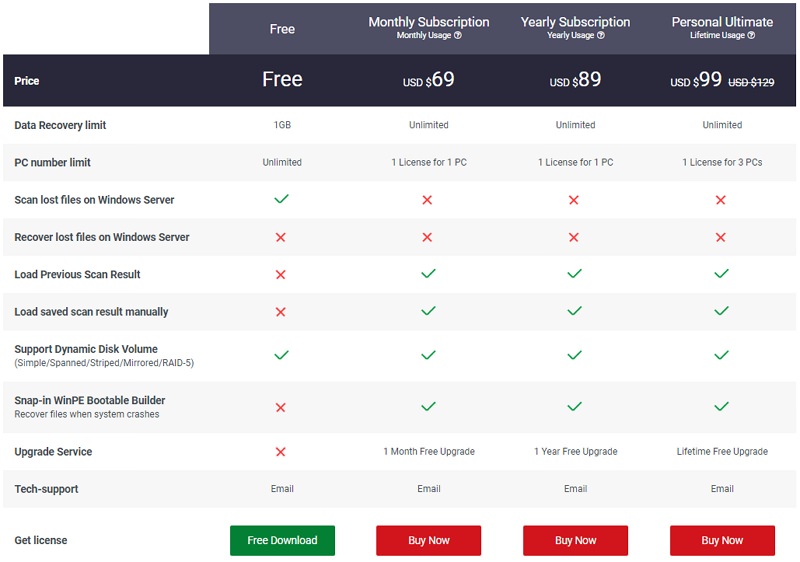Click the USD $69 monthly price
The width and height of the screenshot is (800, 562).
point(429,80)
